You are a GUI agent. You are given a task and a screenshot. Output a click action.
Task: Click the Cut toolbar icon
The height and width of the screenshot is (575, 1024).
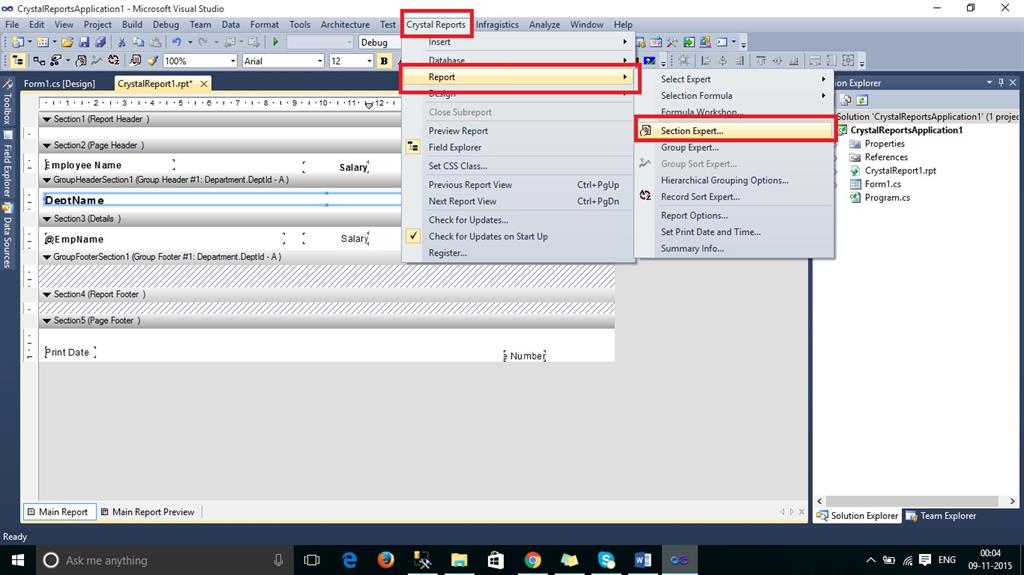click(x=121, y=42)
